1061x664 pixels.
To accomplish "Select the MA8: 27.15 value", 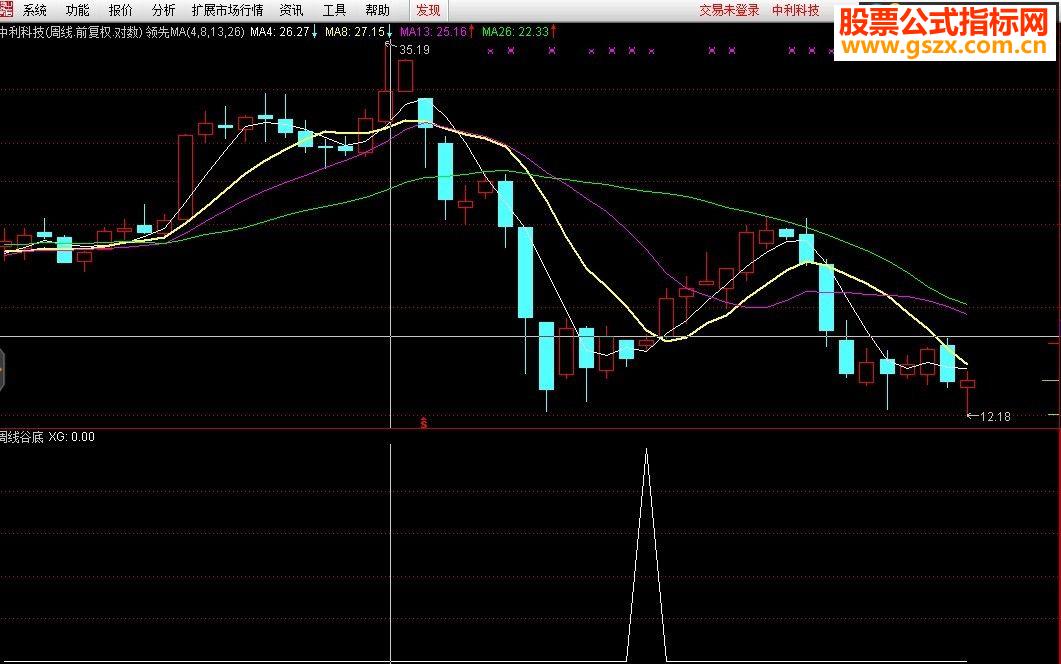I will coord(355,32).
